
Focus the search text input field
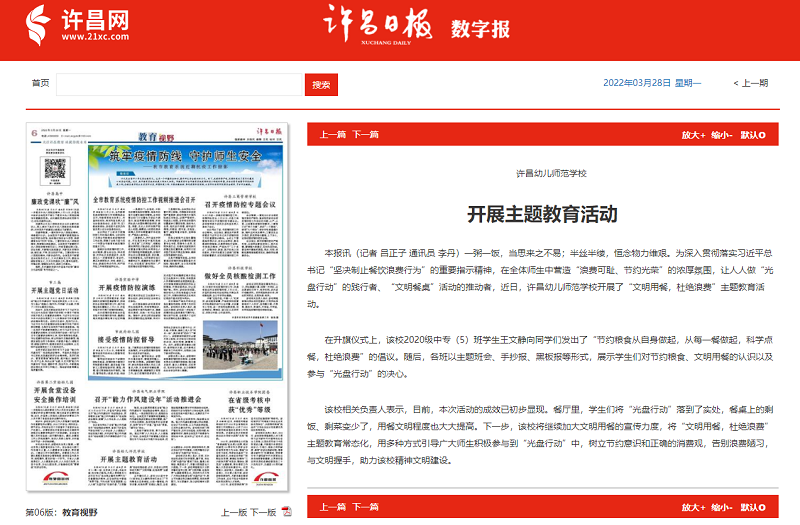click(x=180, y=84)
